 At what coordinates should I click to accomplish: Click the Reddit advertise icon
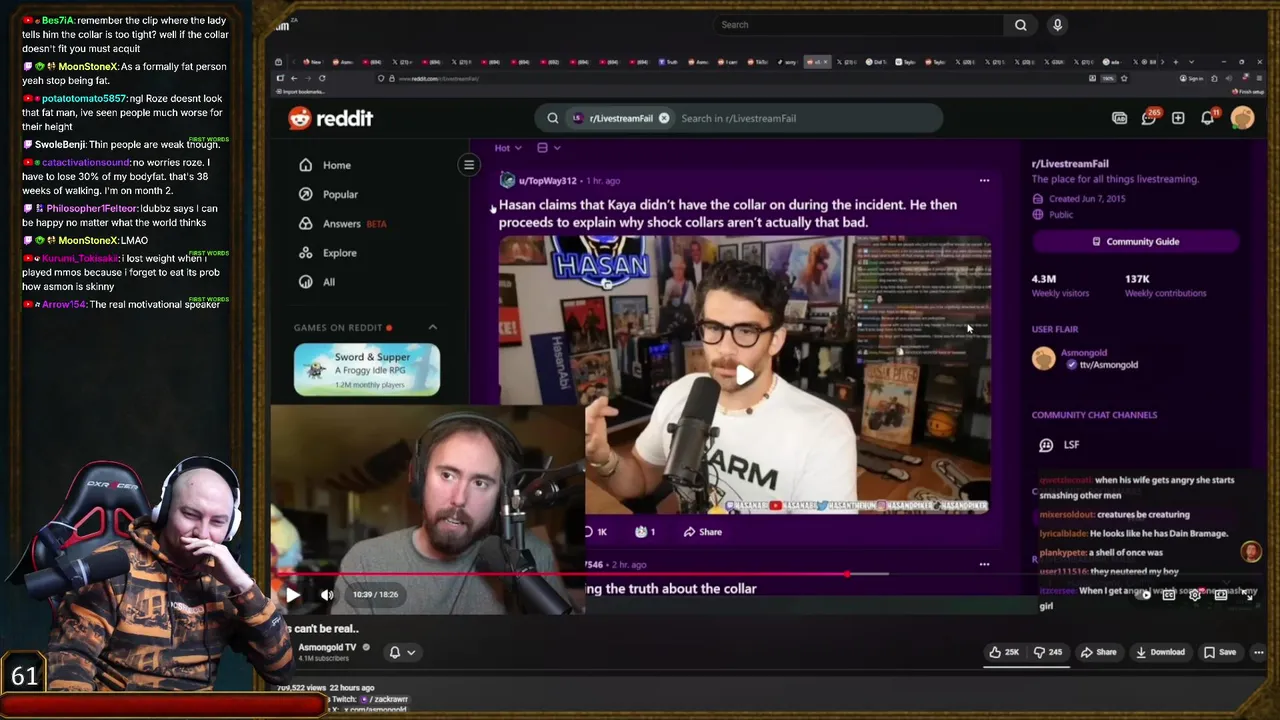pyautogui.click(x=1119, y=118)
